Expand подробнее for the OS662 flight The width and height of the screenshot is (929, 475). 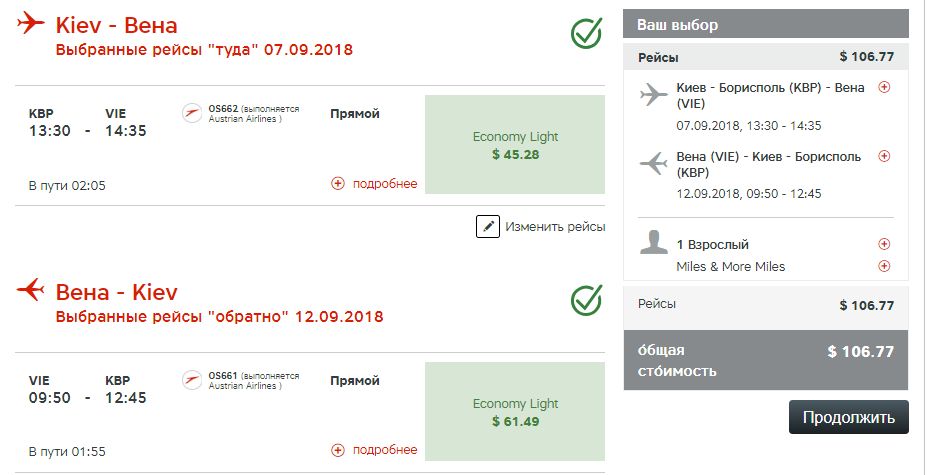[x=374, y=184]
